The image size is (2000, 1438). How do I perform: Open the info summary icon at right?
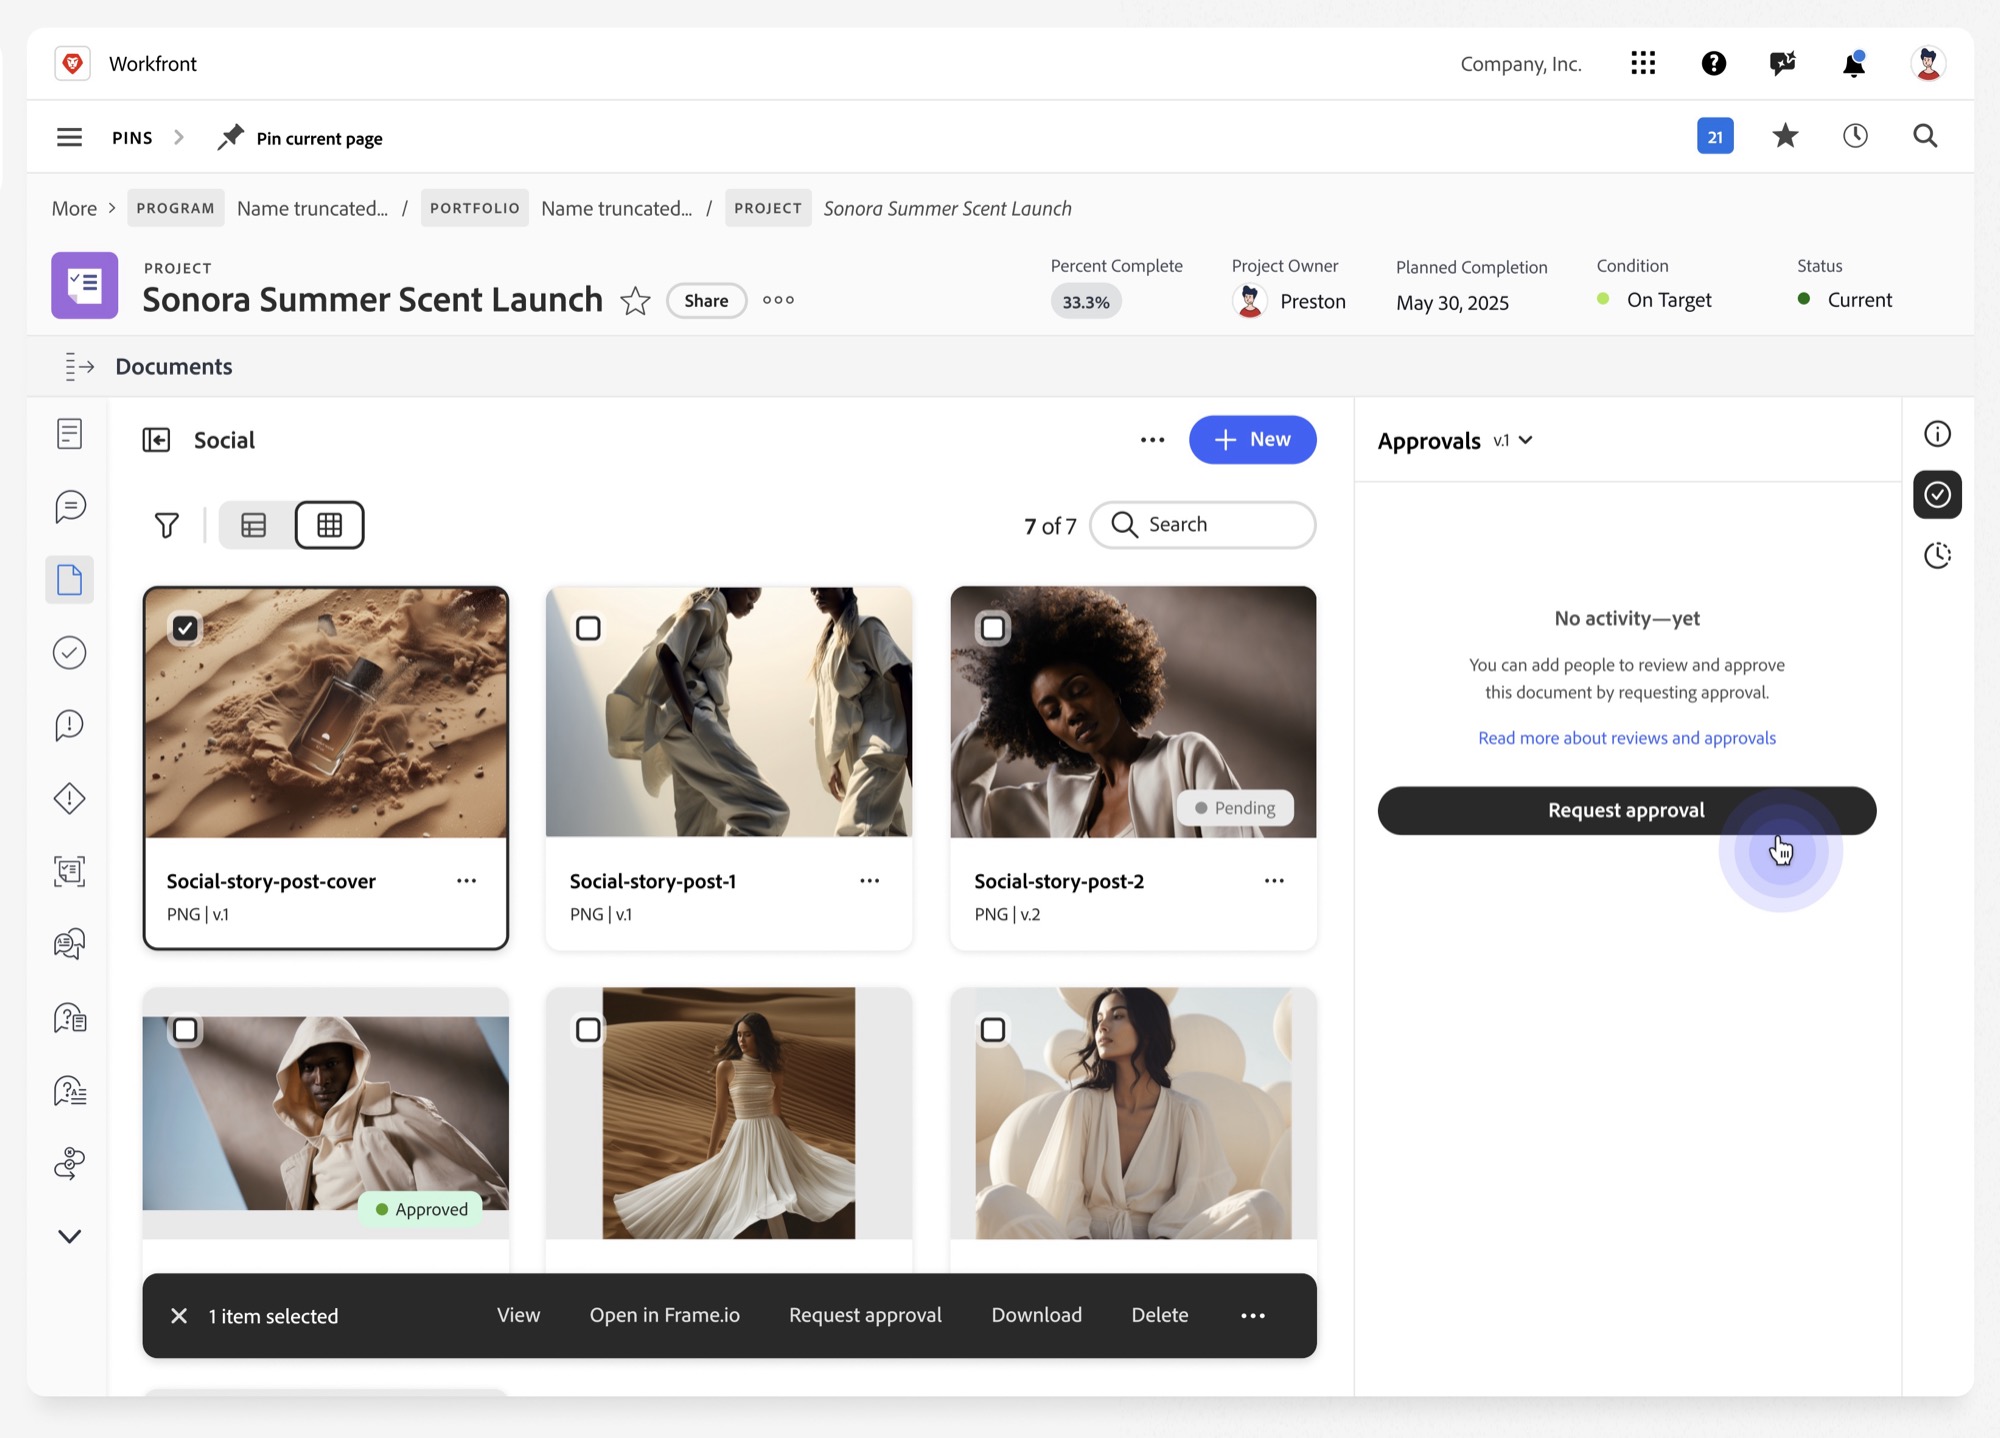coord(1937,434)
